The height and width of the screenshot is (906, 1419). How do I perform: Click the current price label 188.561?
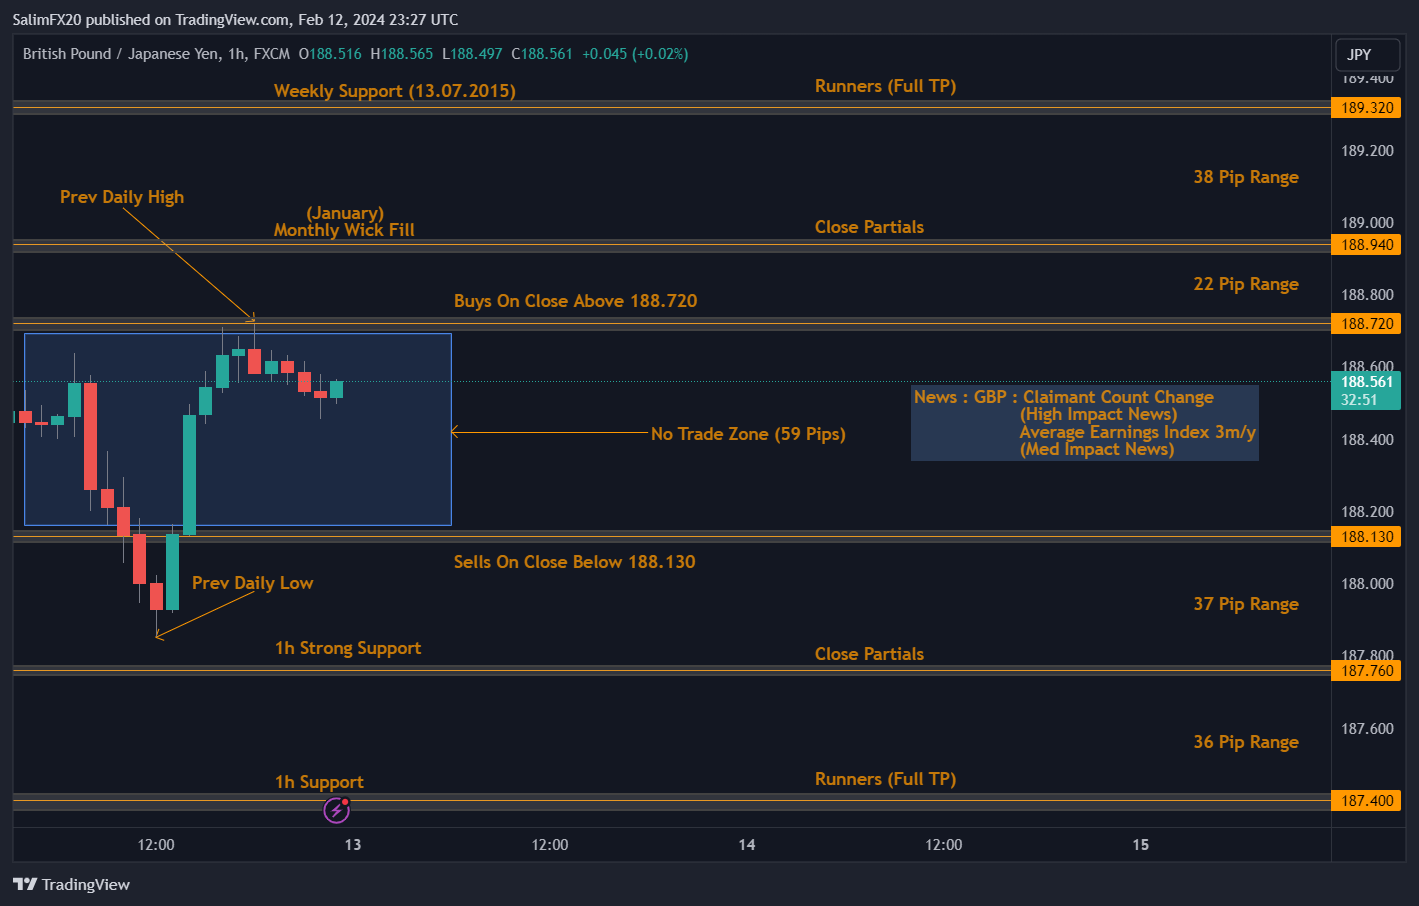(1366, 381)
